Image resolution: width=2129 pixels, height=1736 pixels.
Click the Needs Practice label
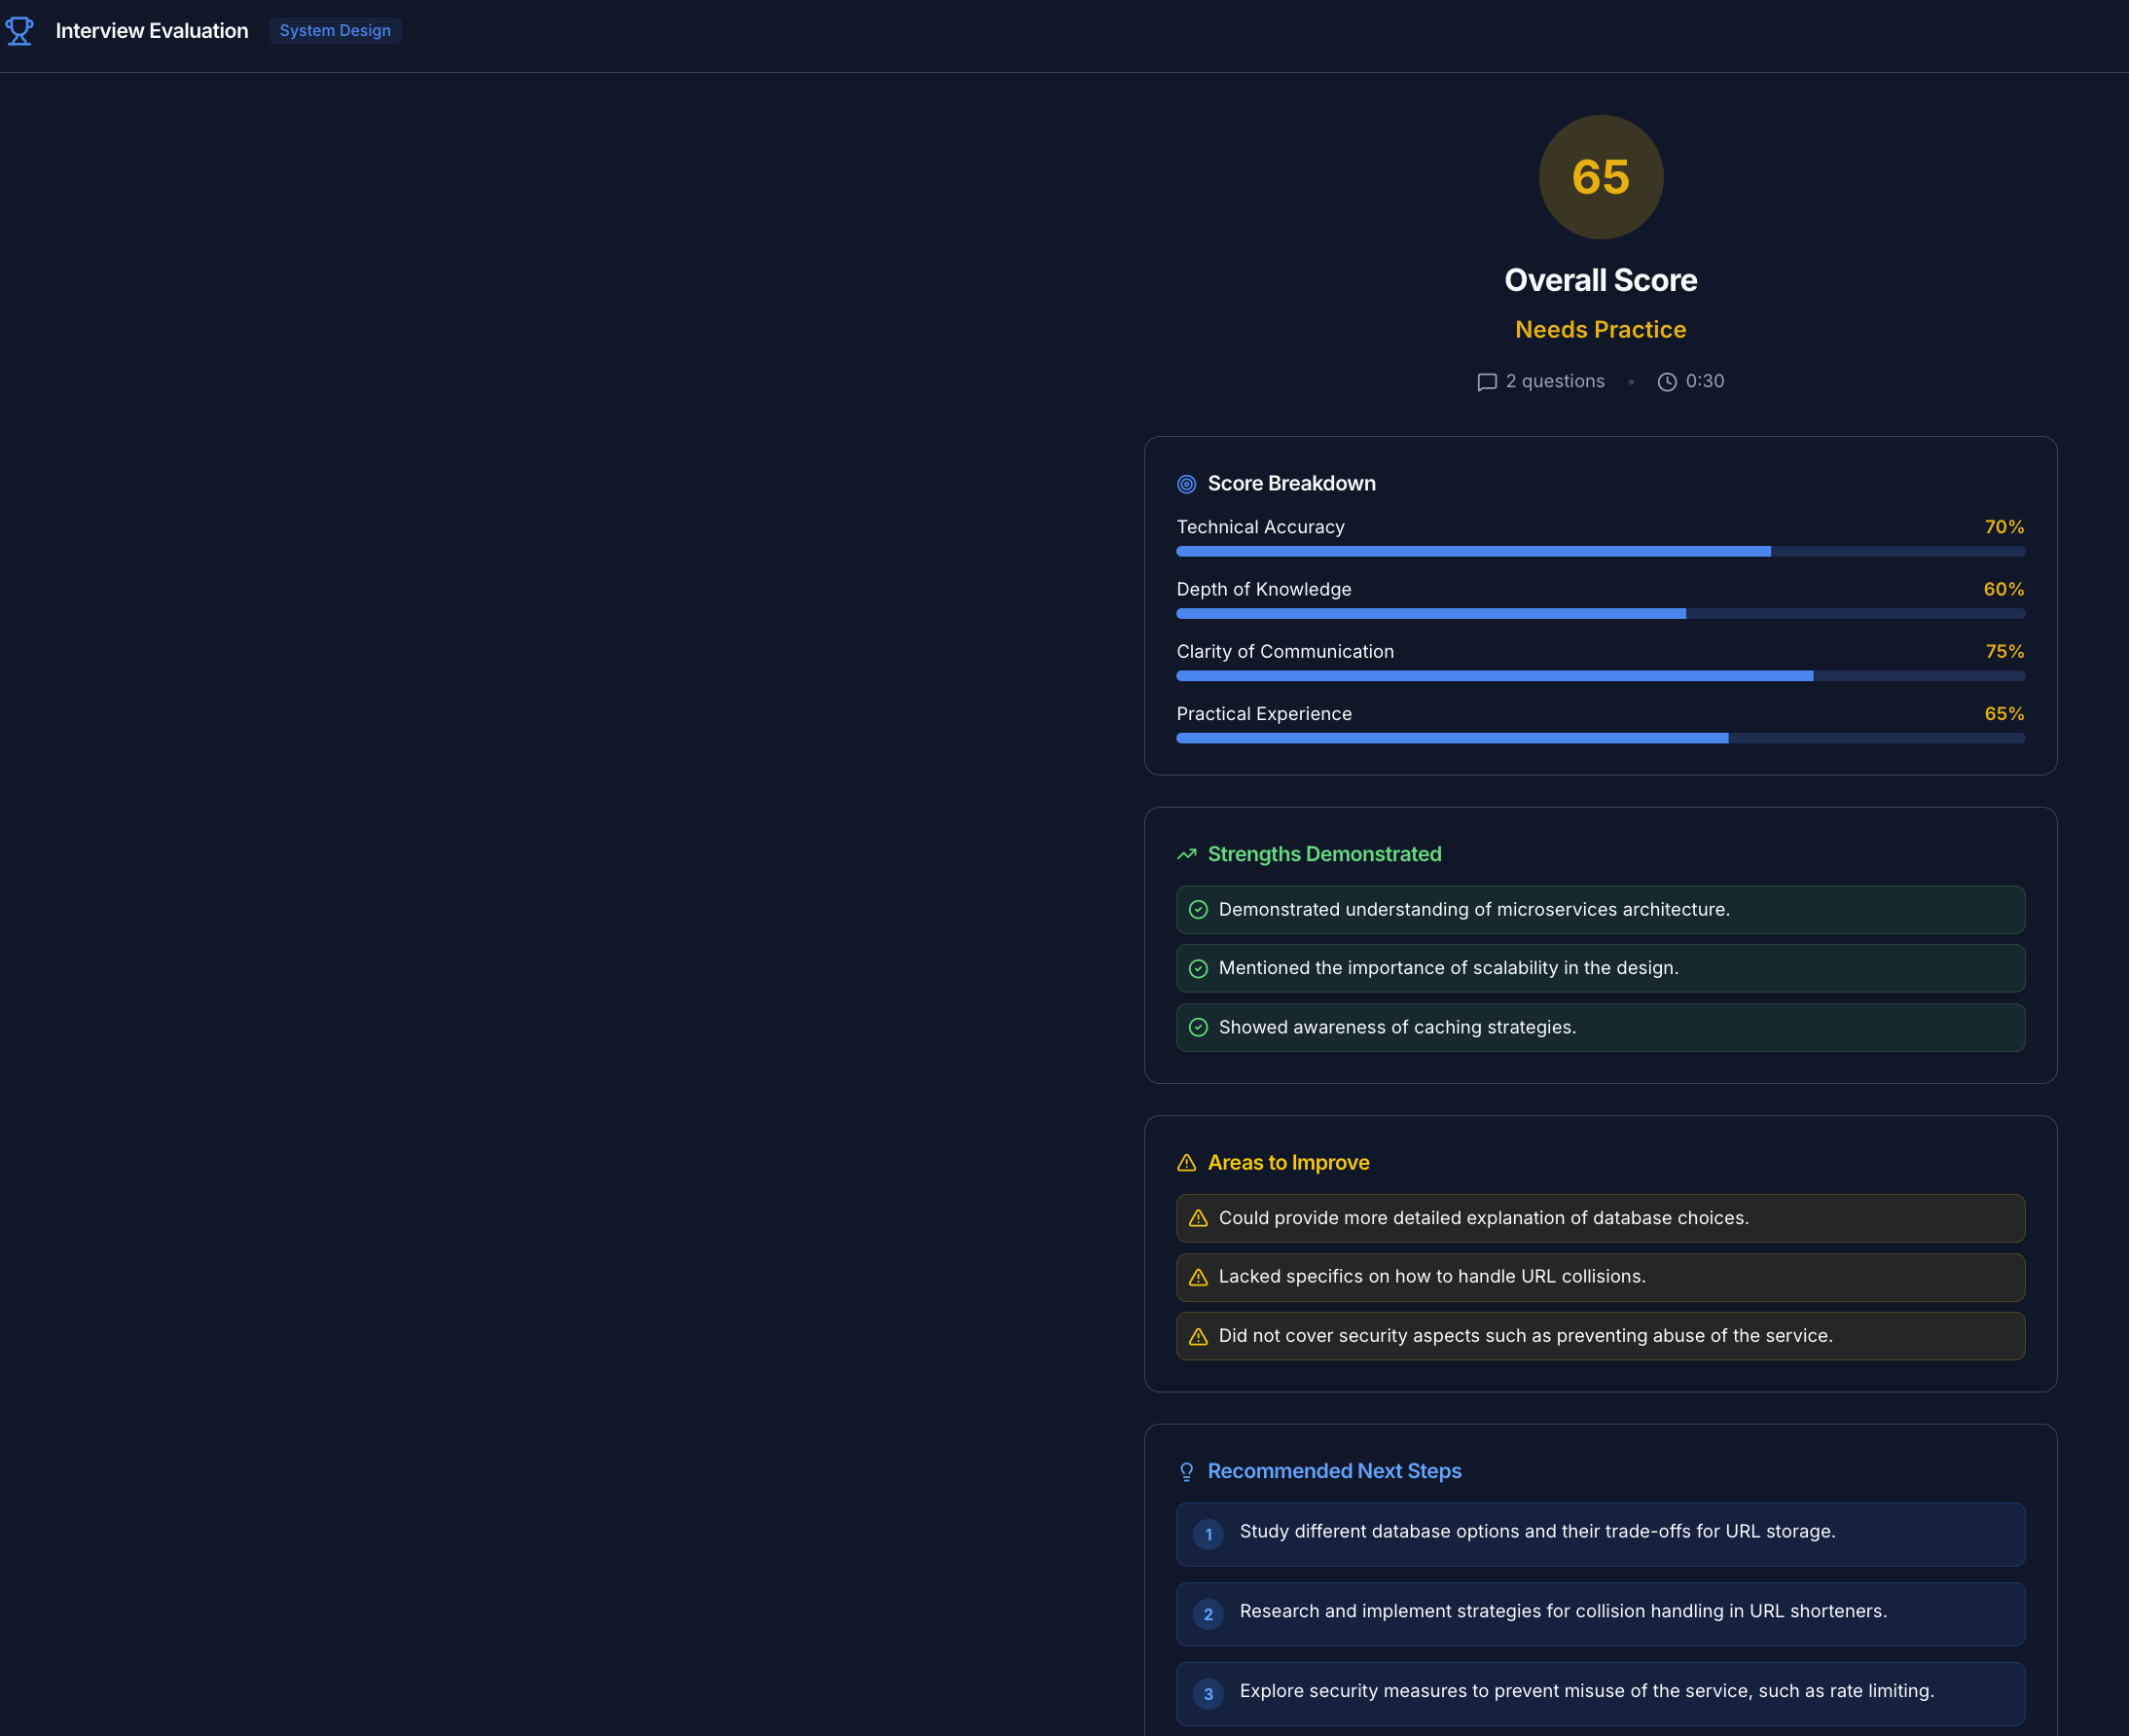coord(1599,329)
